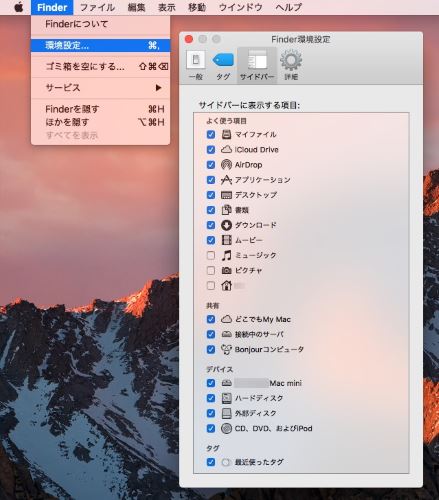Choose Finderについて from Finder menu

pos(100,24)
